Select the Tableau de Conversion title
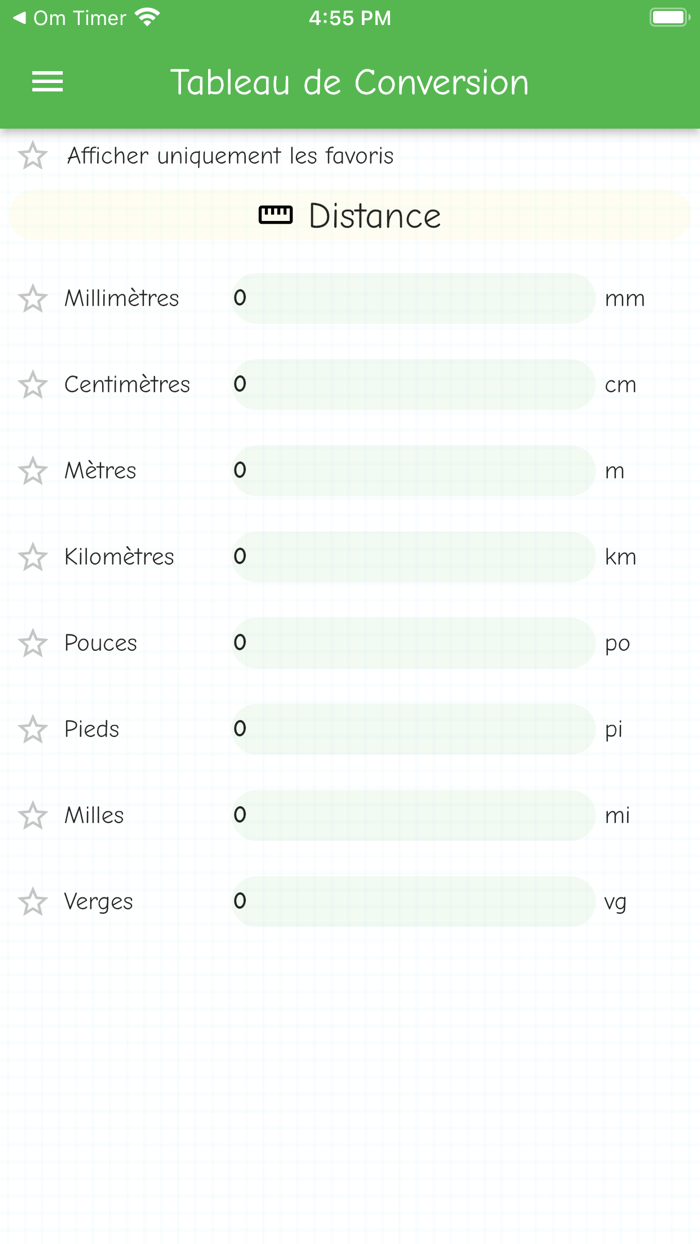This screenshot has width=700, height=1244. [350, 82]
